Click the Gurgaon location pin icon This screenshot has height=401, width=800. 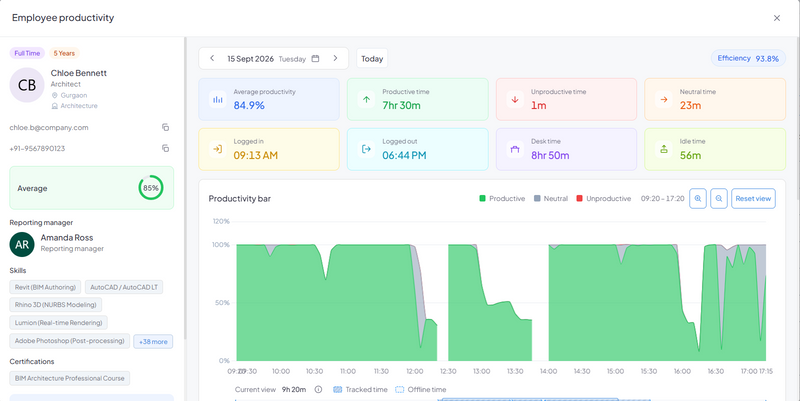click(55, 95)
